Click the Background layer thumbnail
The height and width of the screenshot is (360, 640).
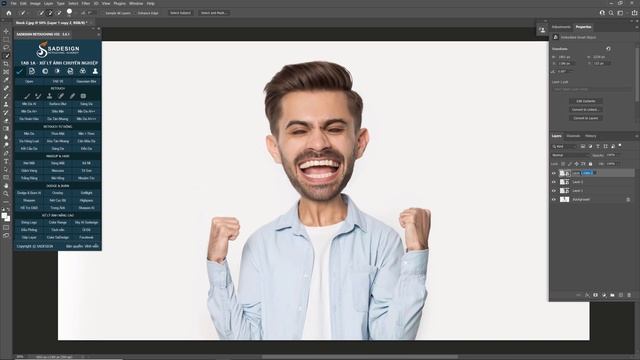coord(564,200)
